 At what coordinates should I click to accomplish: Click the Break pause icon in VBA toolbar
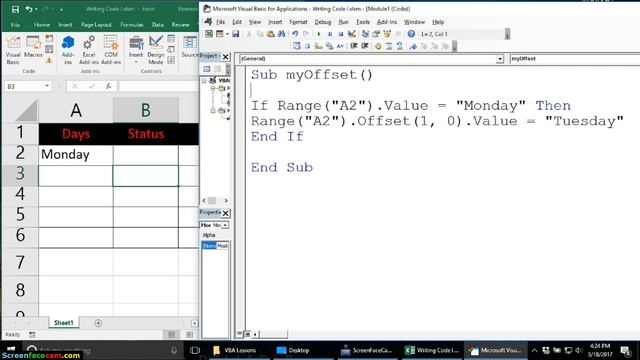point(330,34)
